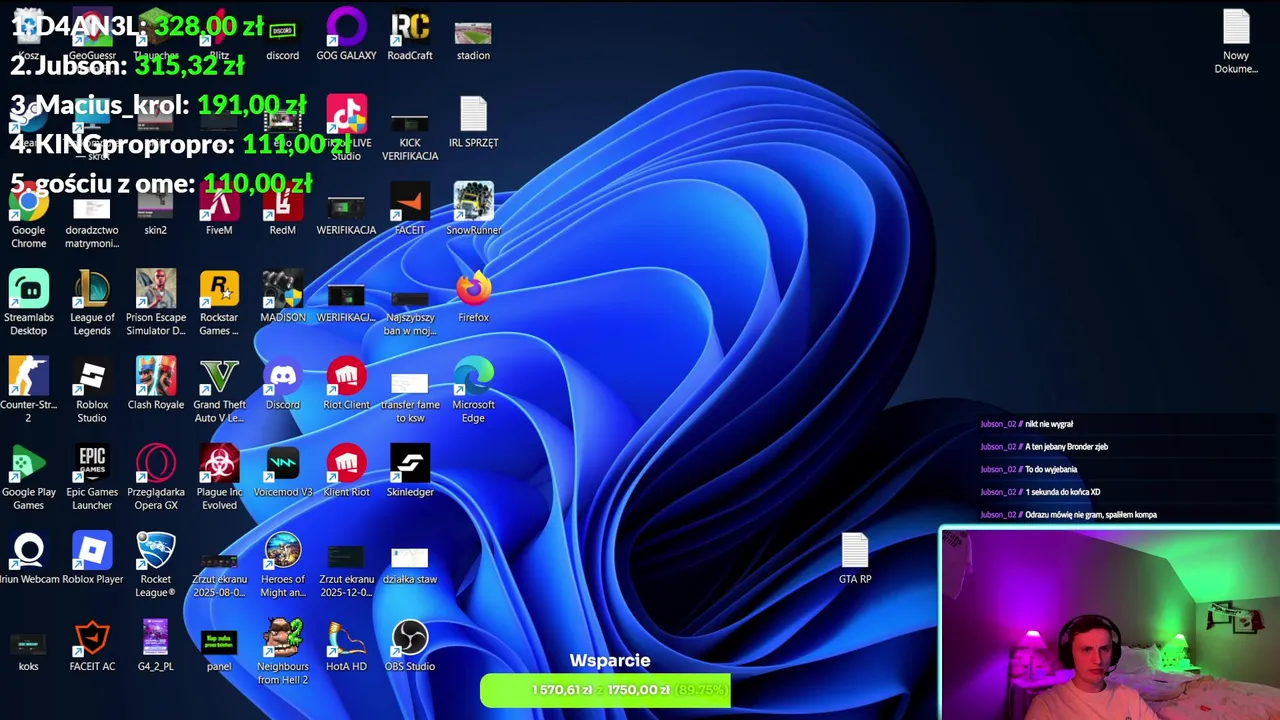Launch the Clash Royale shortcut
The image size is (1280, 720).
[155, 384]
